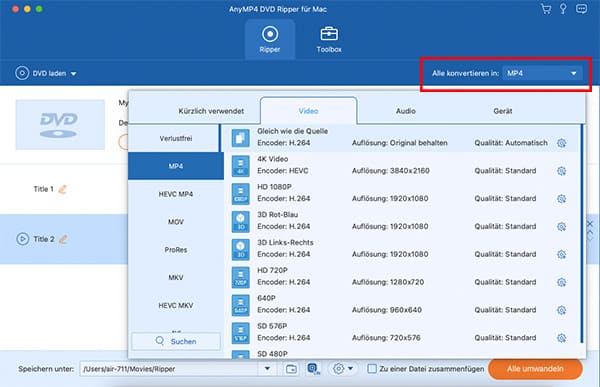The image size is (600, 387).
Task: Remove Title 2 with X icon
Action: pyautogui.click(x=590, y=224)
